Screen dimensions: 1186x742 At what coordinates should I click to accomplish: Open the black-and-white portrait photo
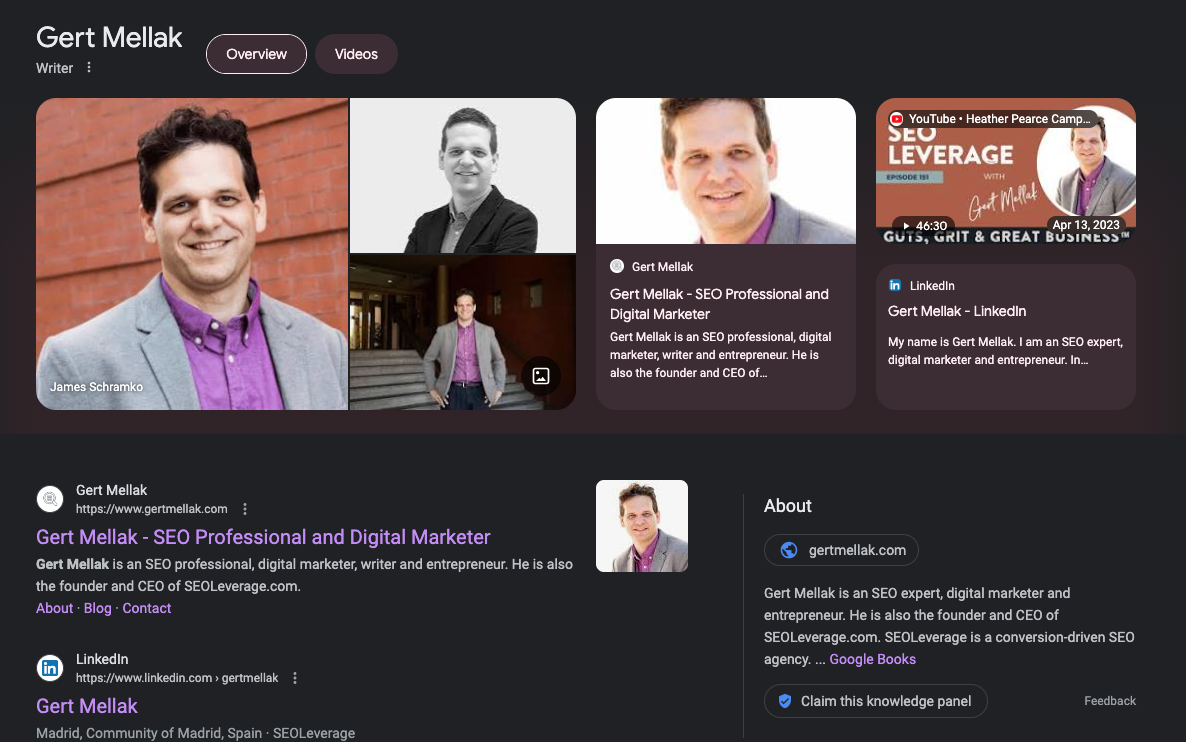pyautogui.click(x=463, y=175)
